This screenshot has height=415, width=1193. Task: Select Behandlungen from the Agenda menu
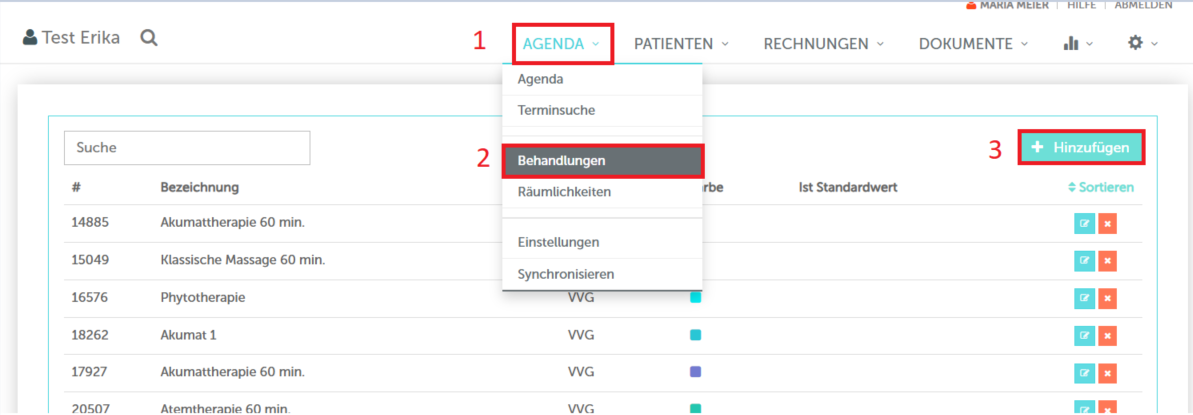(603, 160)
